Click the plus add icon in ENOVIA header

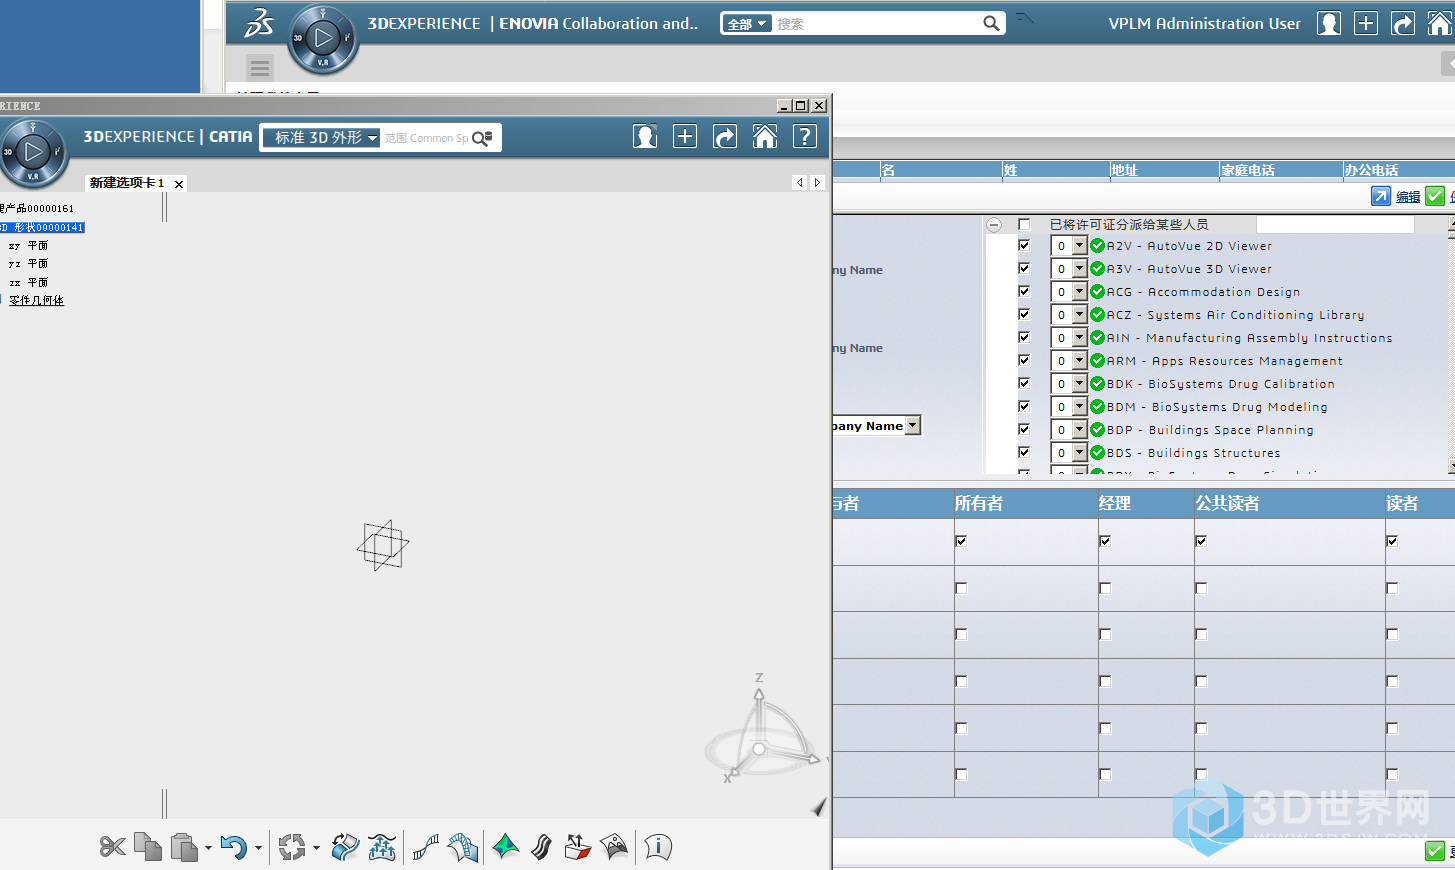(1366, 23)
